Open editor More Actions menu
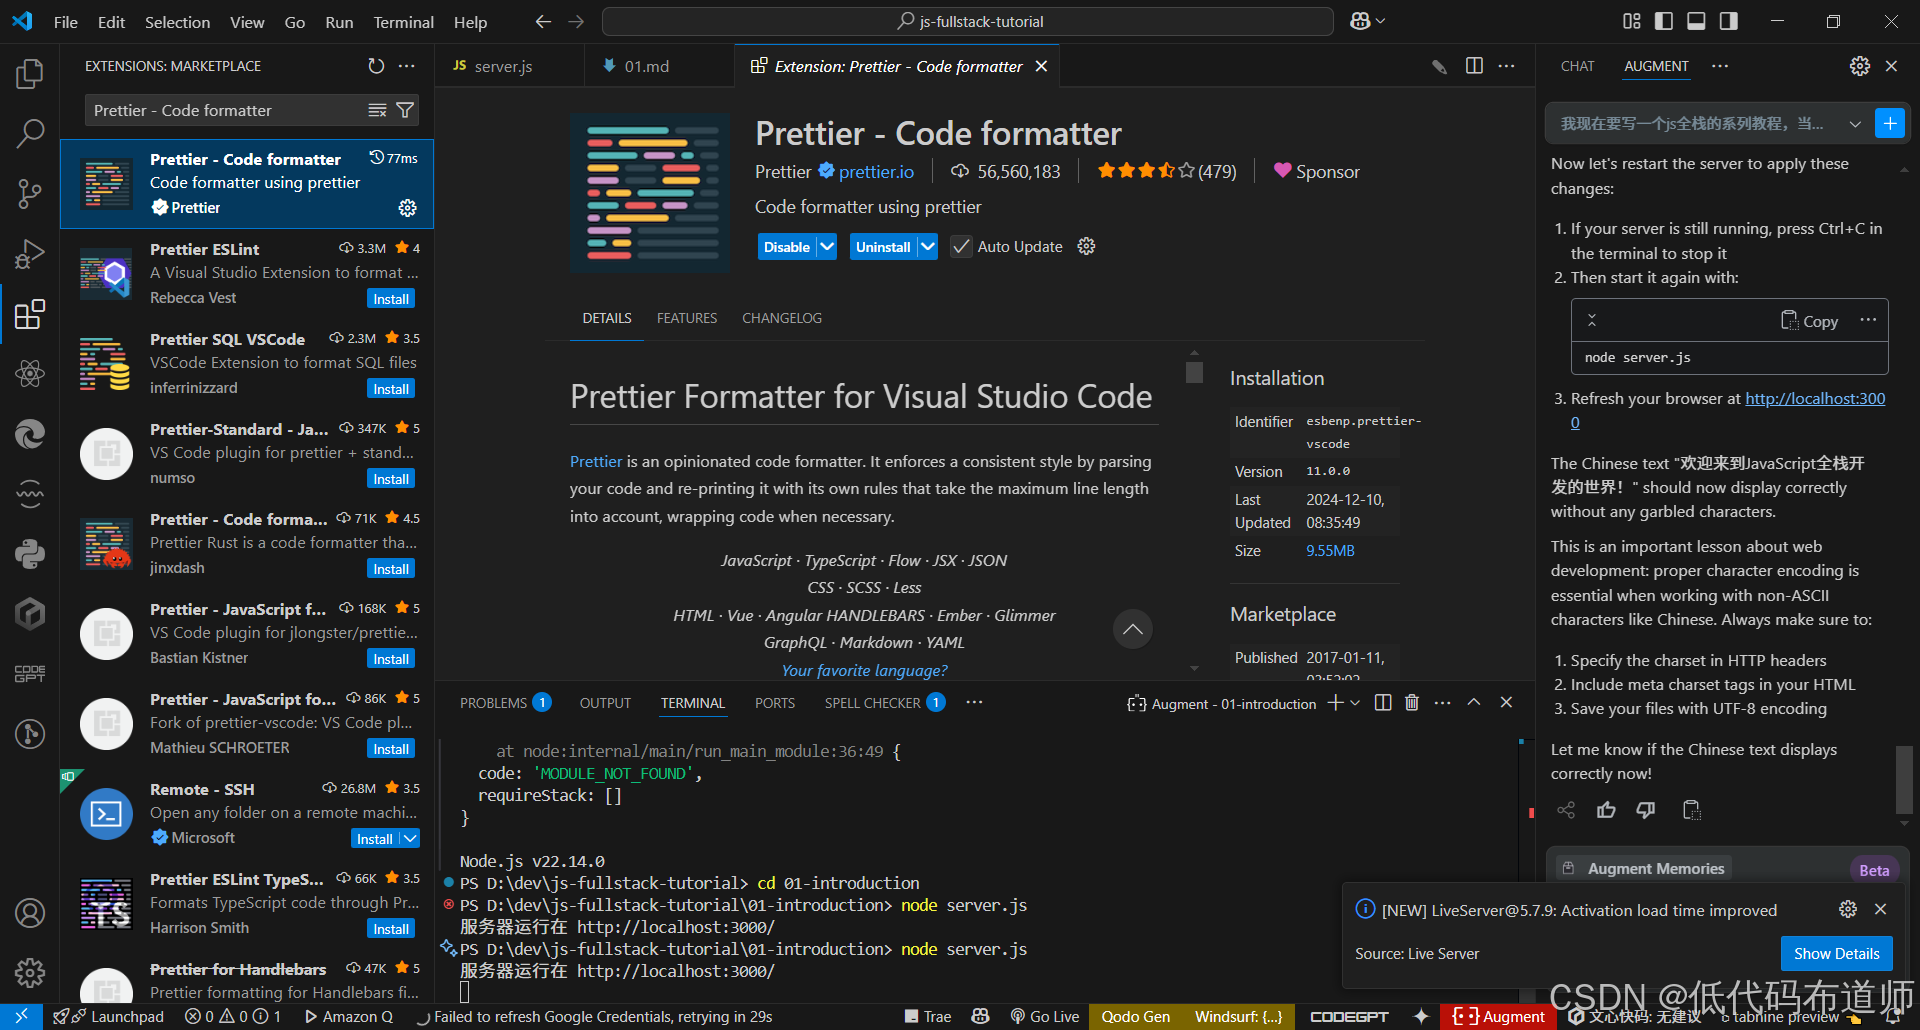 pos(1506,66)
